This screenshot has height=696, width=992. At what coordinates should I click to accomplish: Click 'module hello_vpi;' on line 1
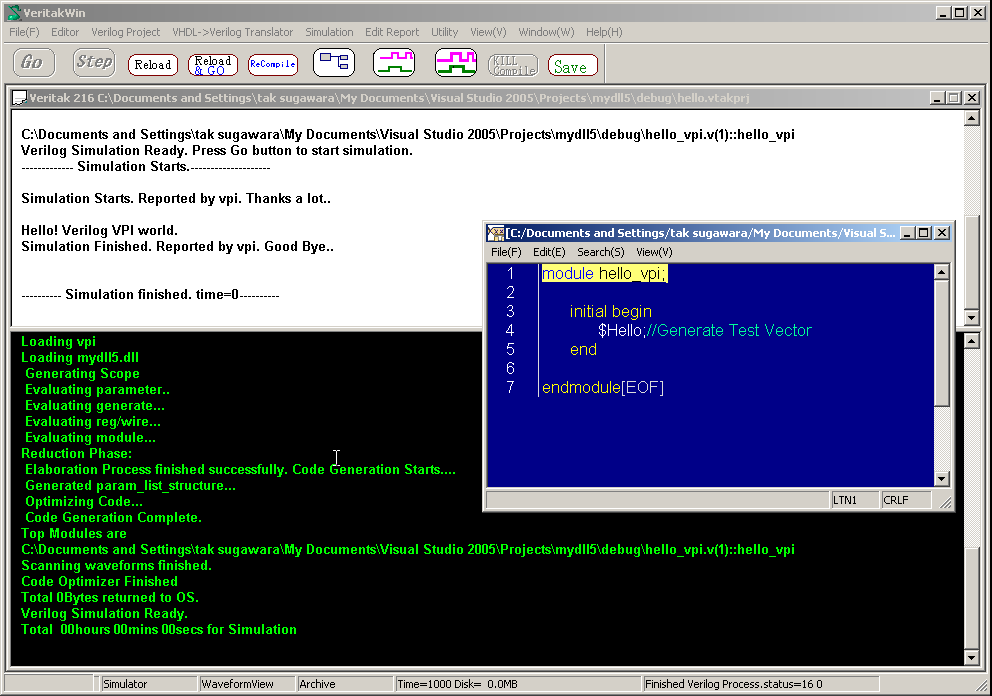click(x=604, y=273)
